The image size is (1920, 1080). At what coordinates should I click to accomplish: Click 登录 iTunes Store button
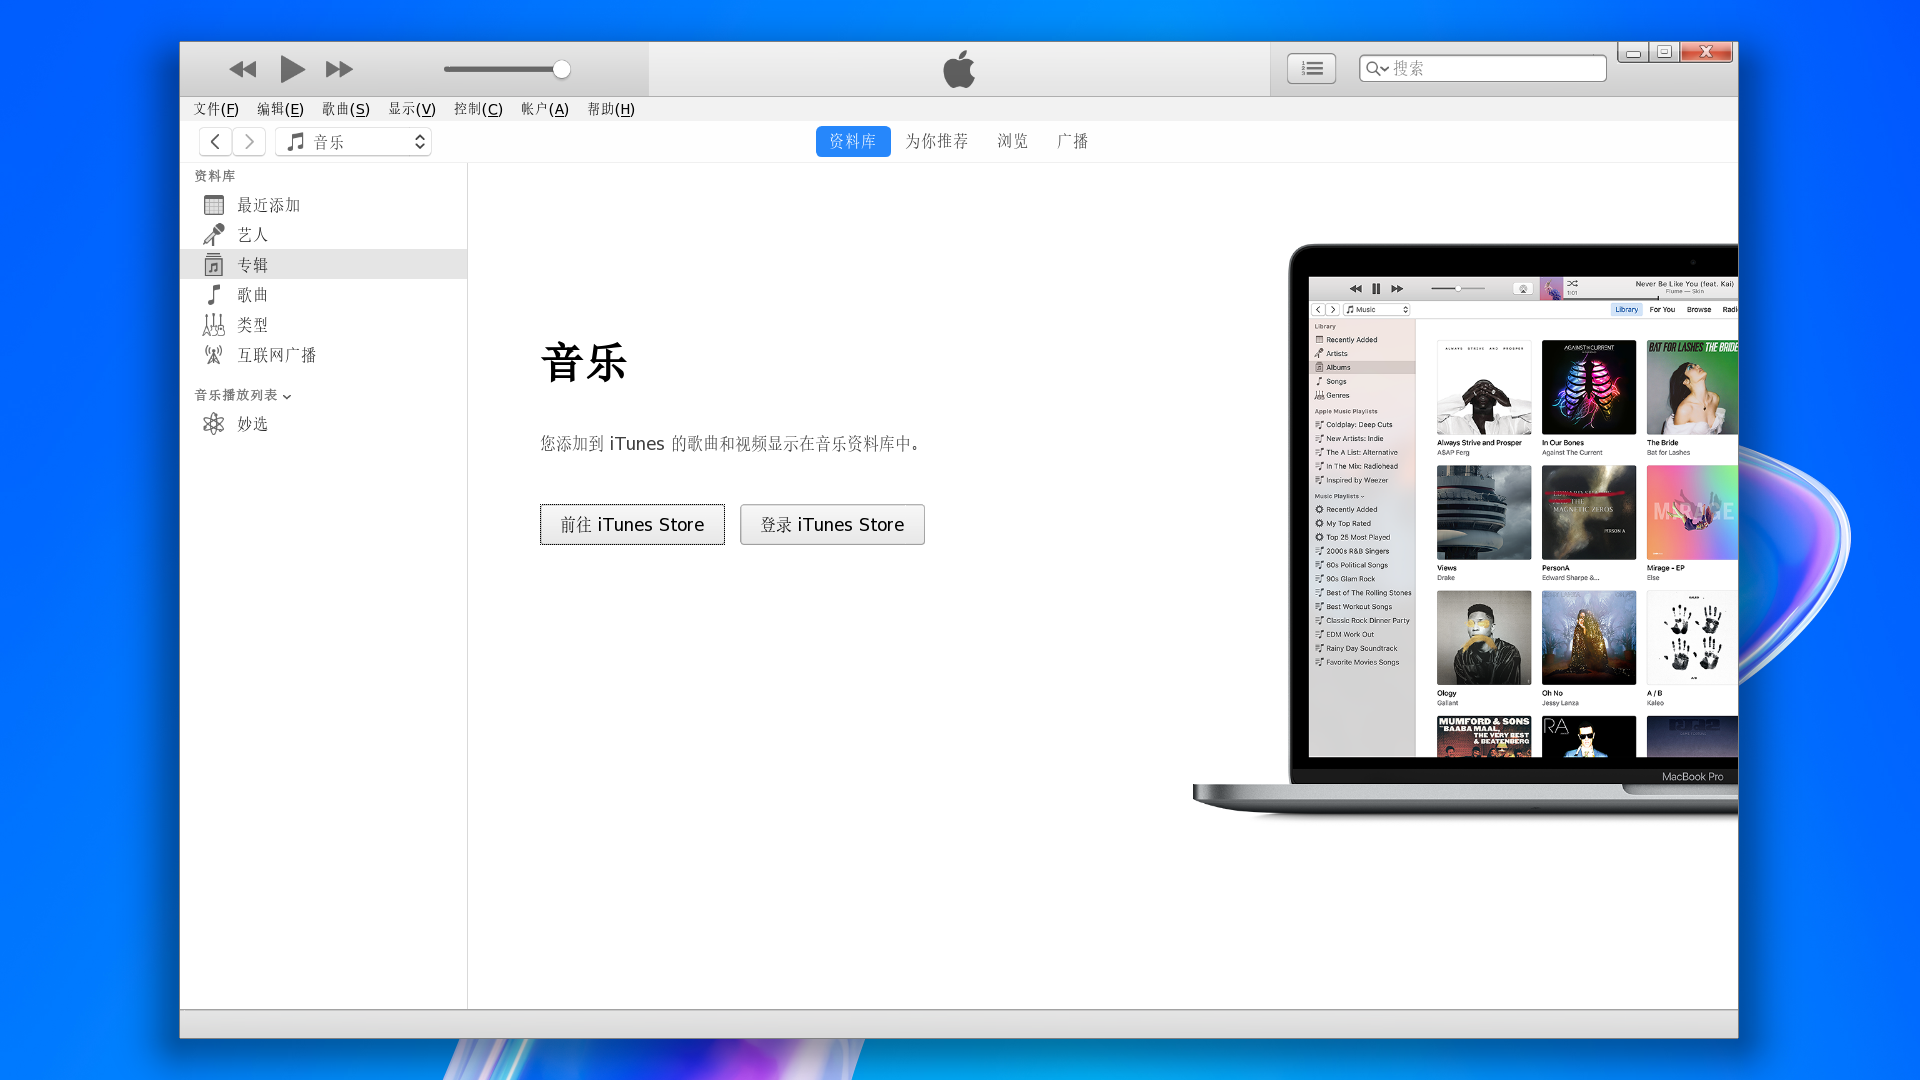[x=832, y=524]
